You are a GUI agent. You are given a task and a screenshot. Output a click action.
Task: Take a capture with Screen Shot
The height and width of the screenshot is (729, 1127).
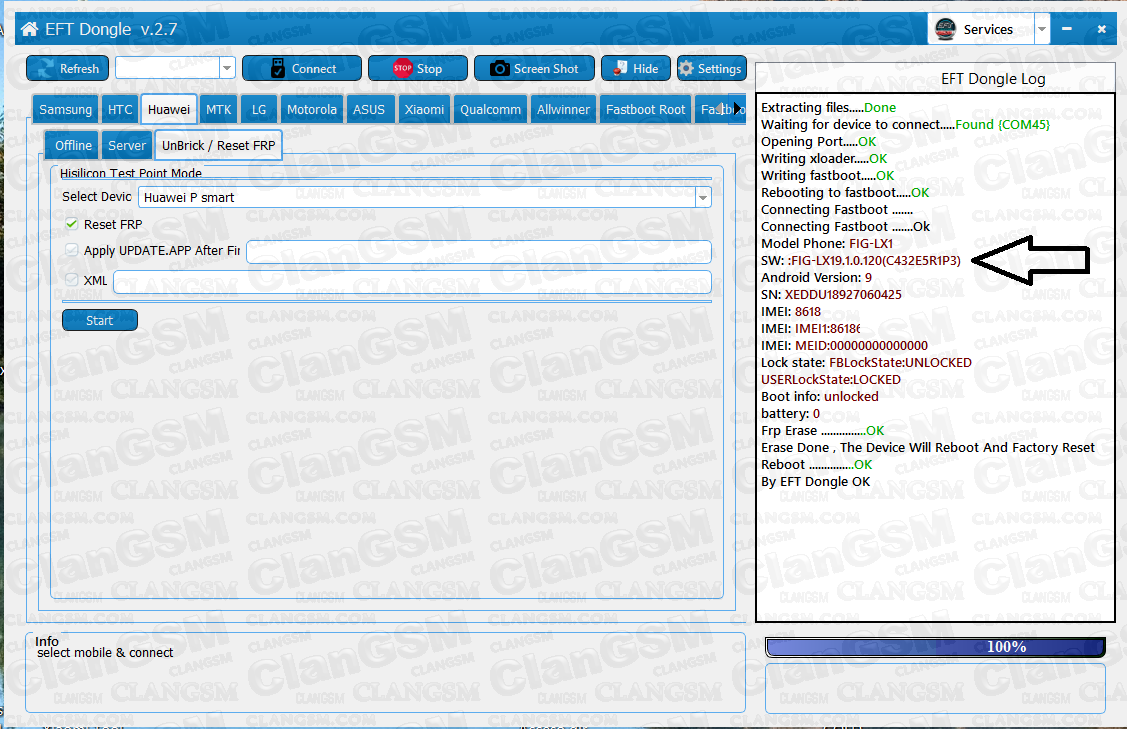click(x=534, y=68)
